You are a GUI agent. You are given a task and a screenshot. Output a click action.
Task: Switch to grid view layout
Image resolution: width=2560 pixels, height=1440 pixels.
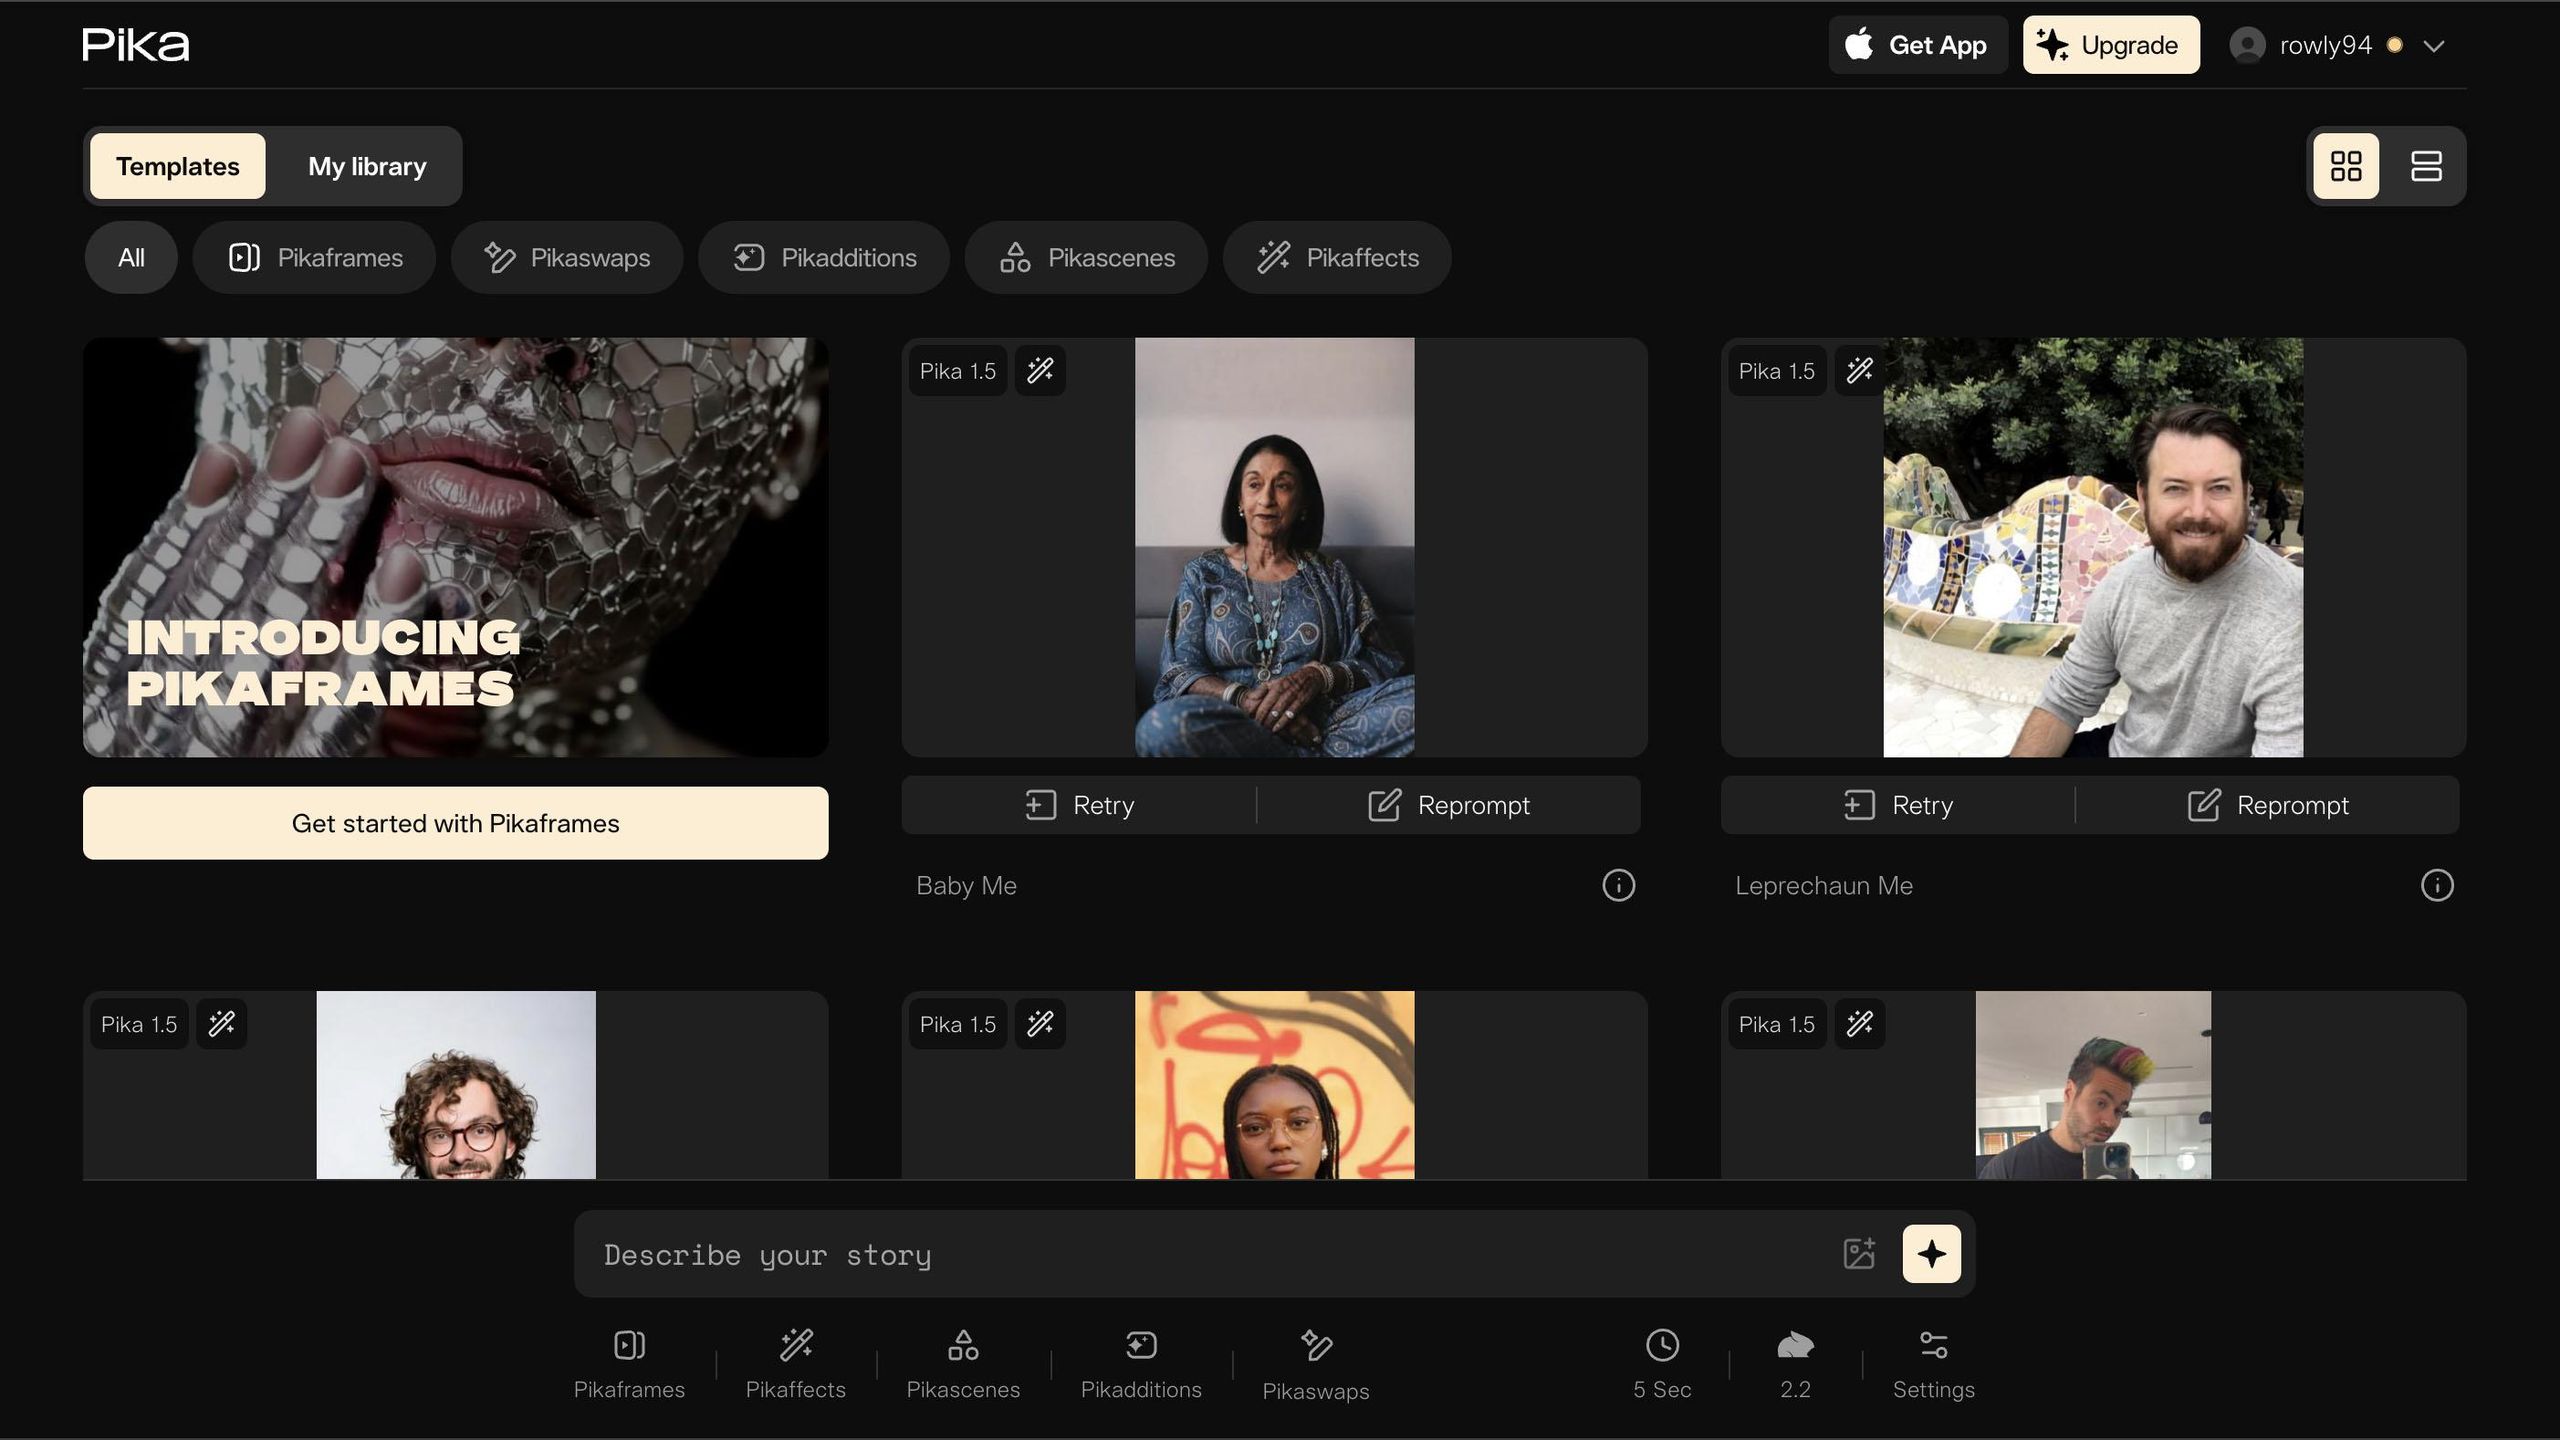[2346, 166]
